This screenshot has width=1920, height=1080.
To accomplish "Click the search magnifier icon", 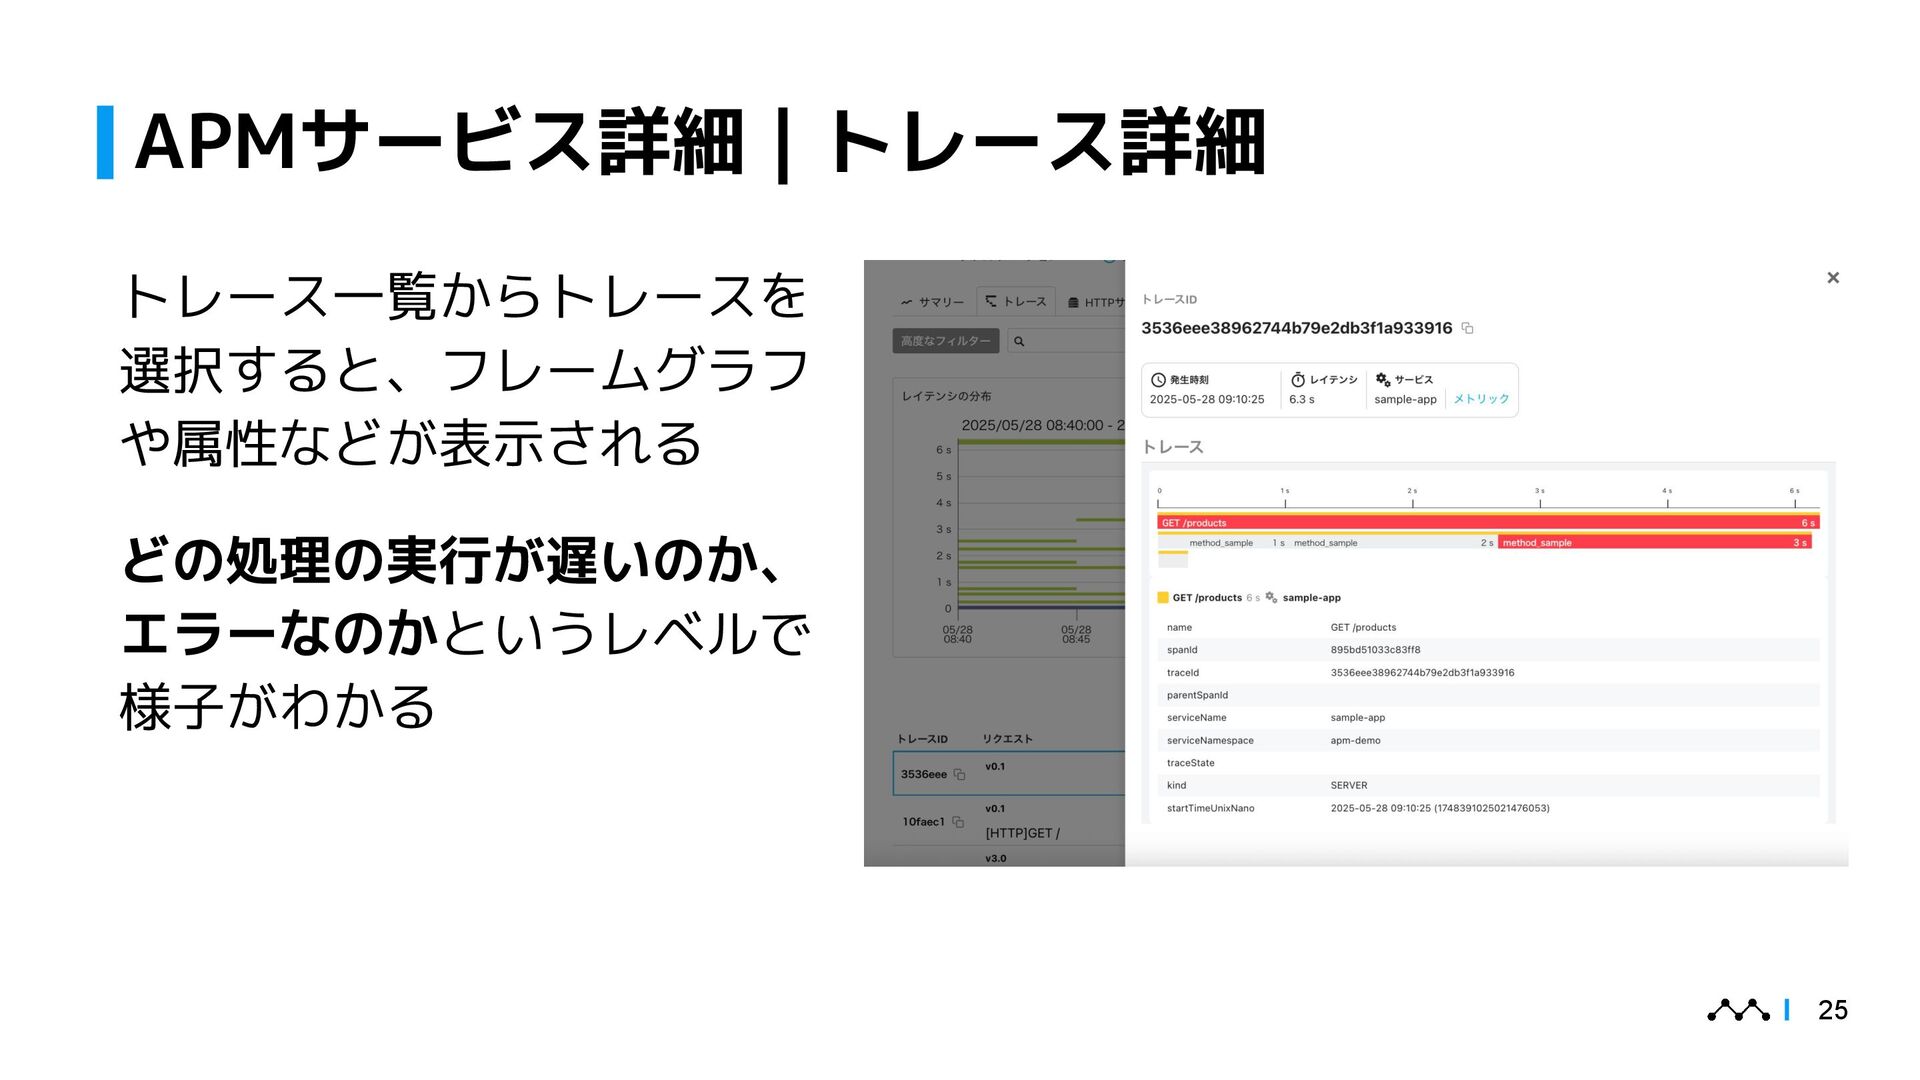I will [1019, 342].
